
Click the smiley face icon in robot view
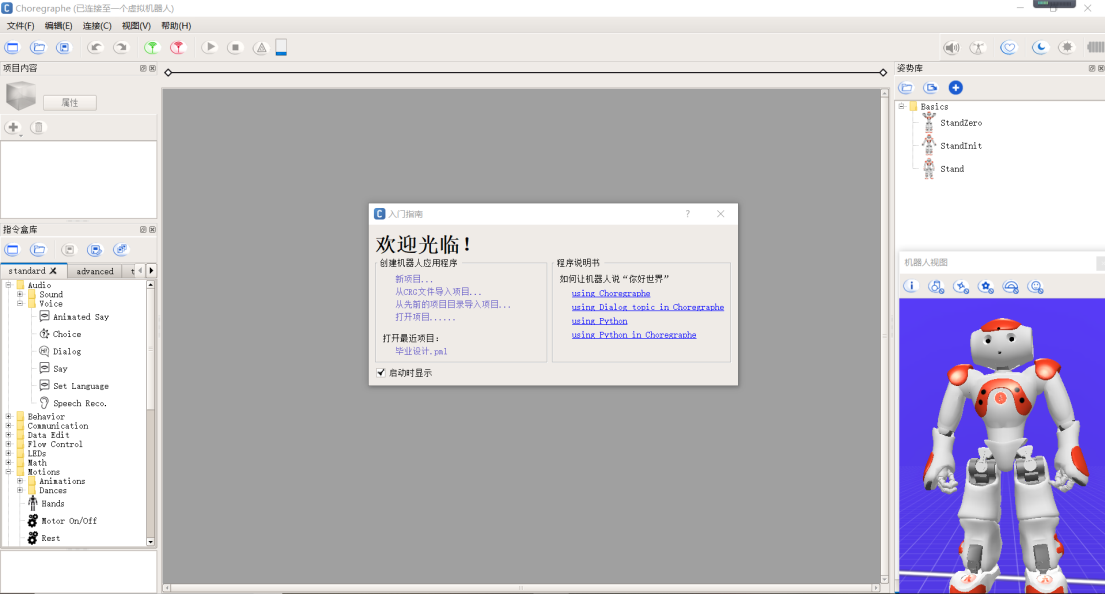pos(1035,286)
